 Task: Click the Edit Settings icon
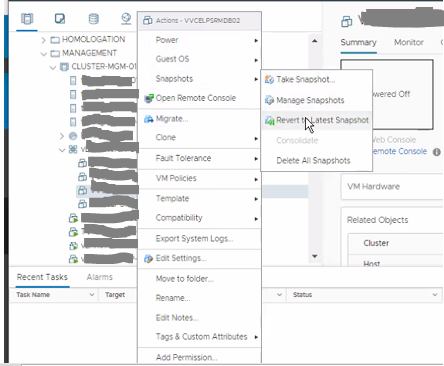tap(148, 259)
